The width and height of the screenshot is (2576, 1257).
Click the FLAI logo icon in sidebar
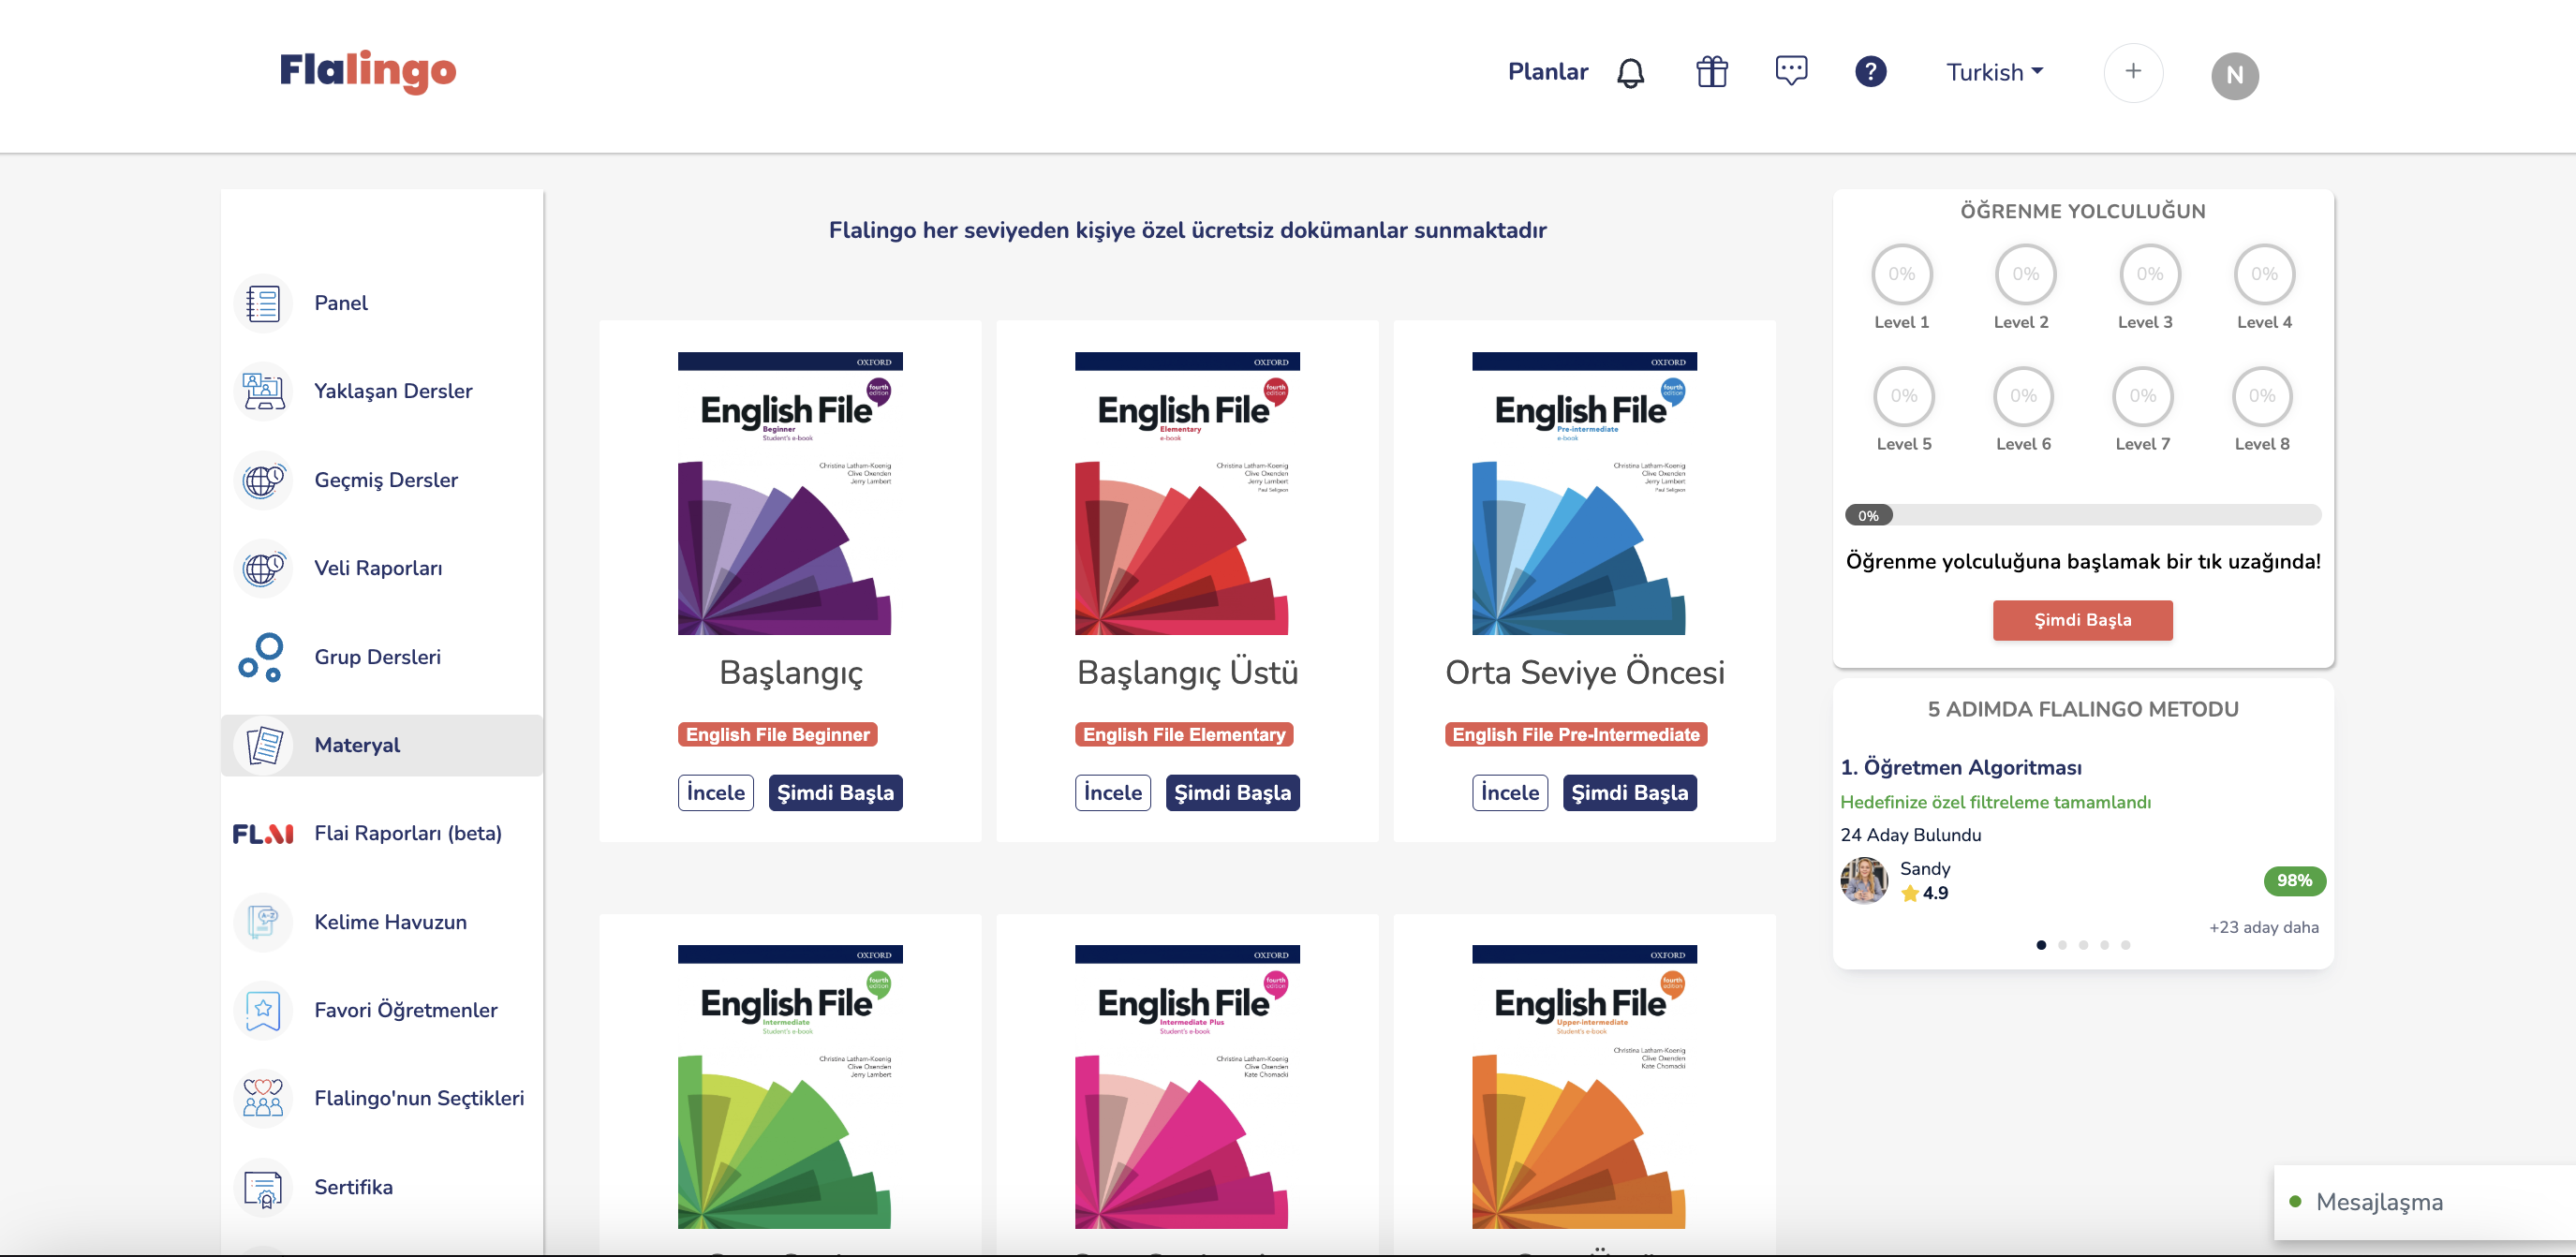[x=263, y=833]
